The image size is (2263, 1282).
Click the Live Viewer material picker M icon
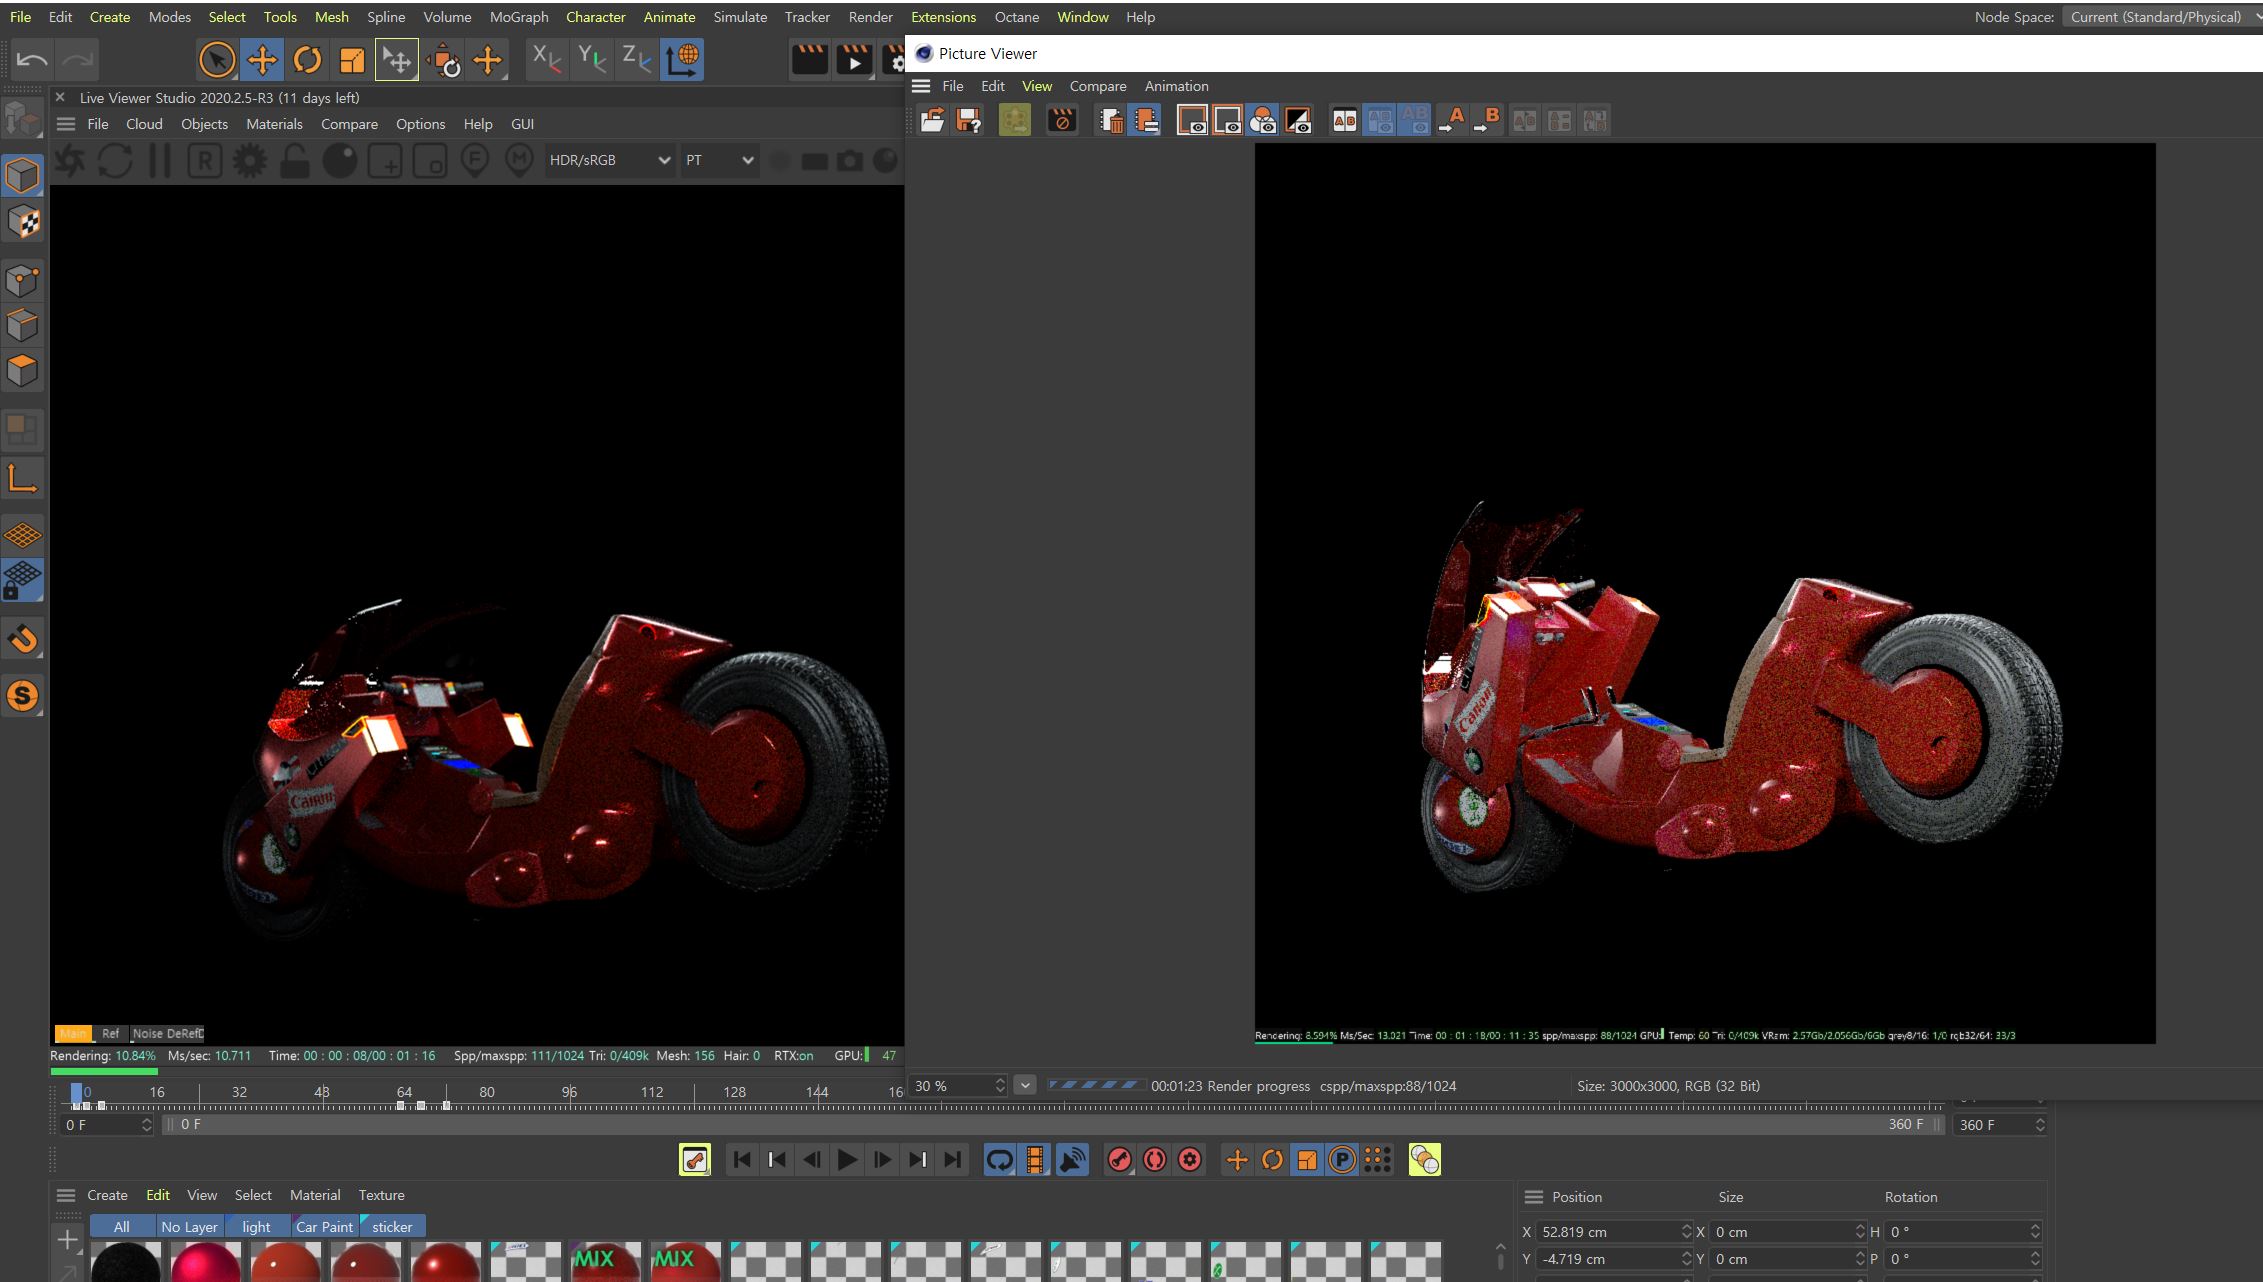pos(520,160)
